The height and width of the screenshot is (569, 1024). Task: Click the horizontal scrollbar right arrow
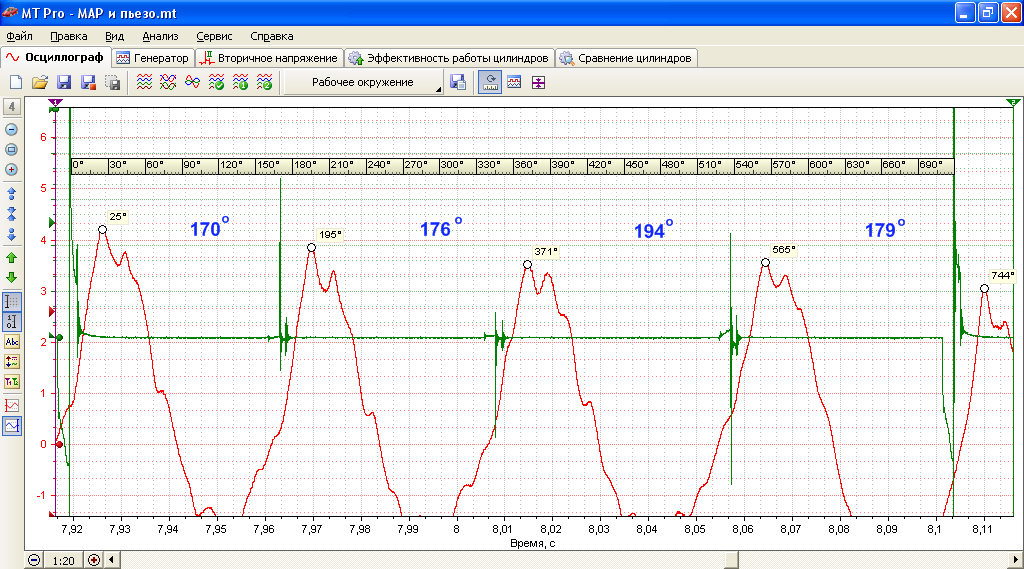(x=1016, y=561)
